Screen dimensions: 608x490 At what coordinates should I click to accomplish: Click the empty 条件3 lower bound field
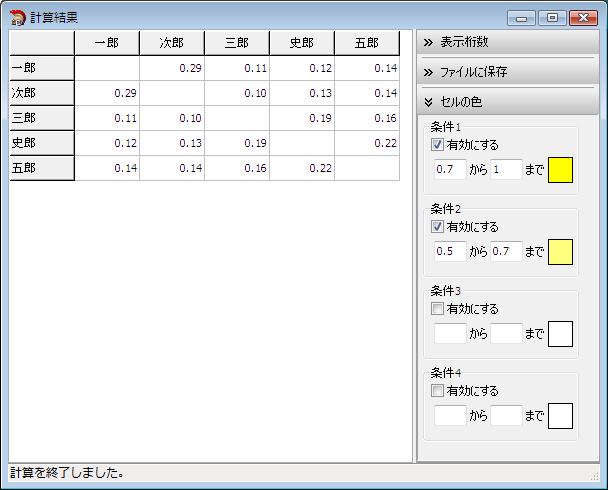coord(450,334)
